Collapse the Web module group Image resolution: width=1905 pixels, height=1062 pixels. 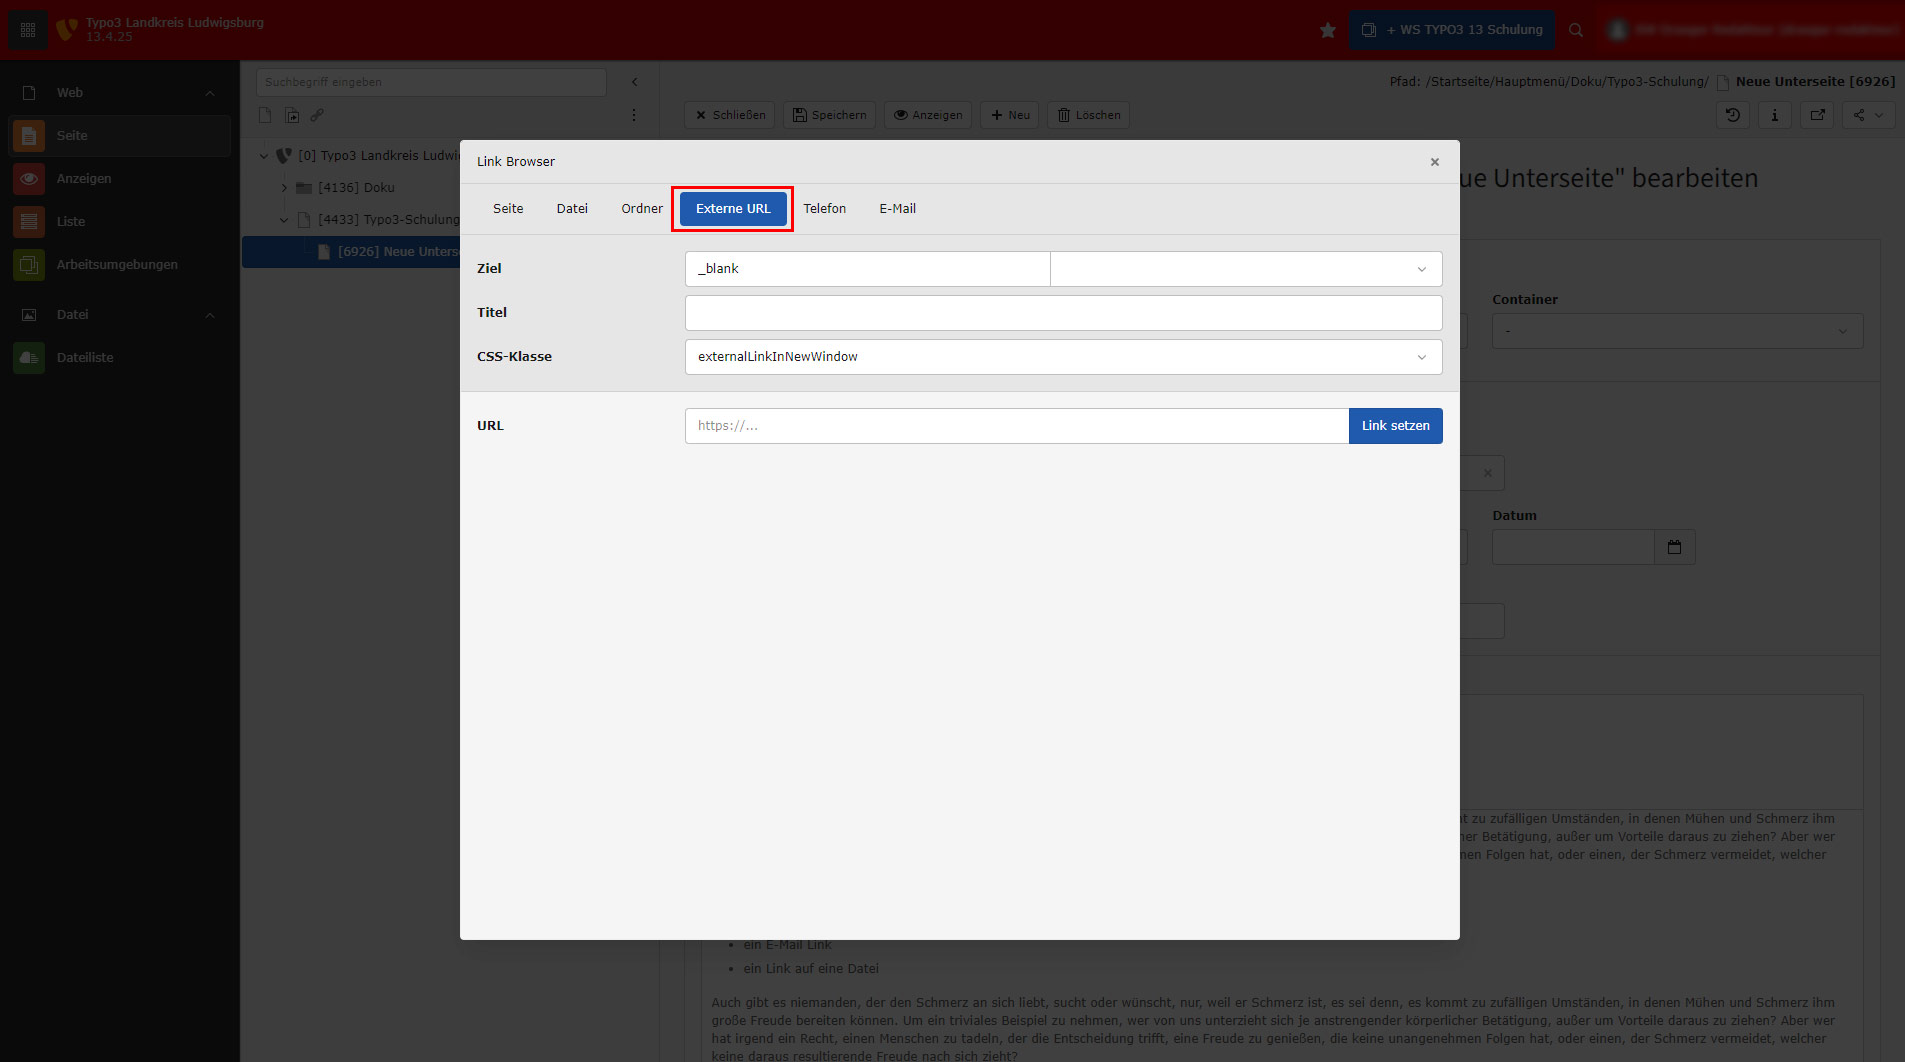[210, 93]
